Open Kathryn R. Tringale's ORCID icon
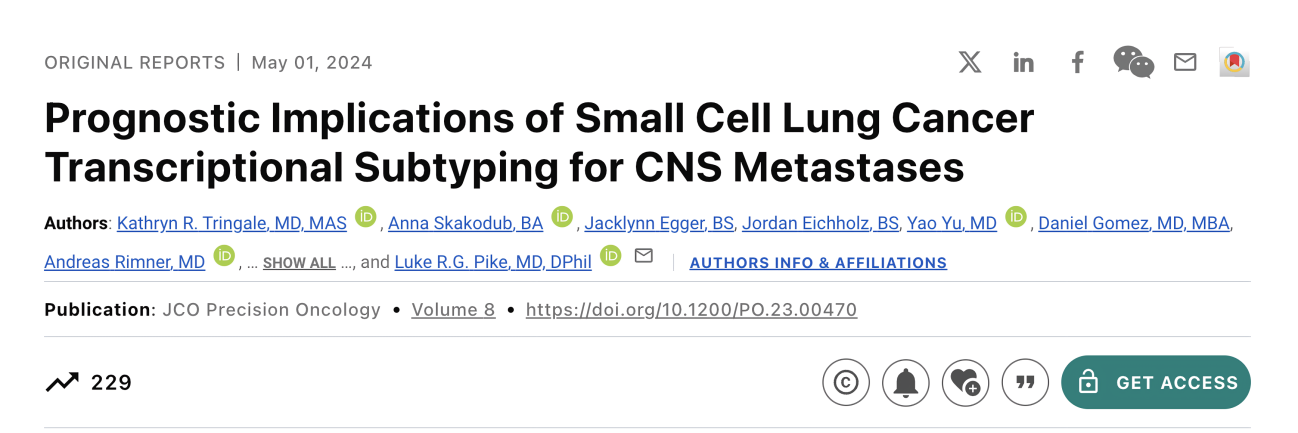The height and width of the screenshot is (433, 1298). click(365, 217)
